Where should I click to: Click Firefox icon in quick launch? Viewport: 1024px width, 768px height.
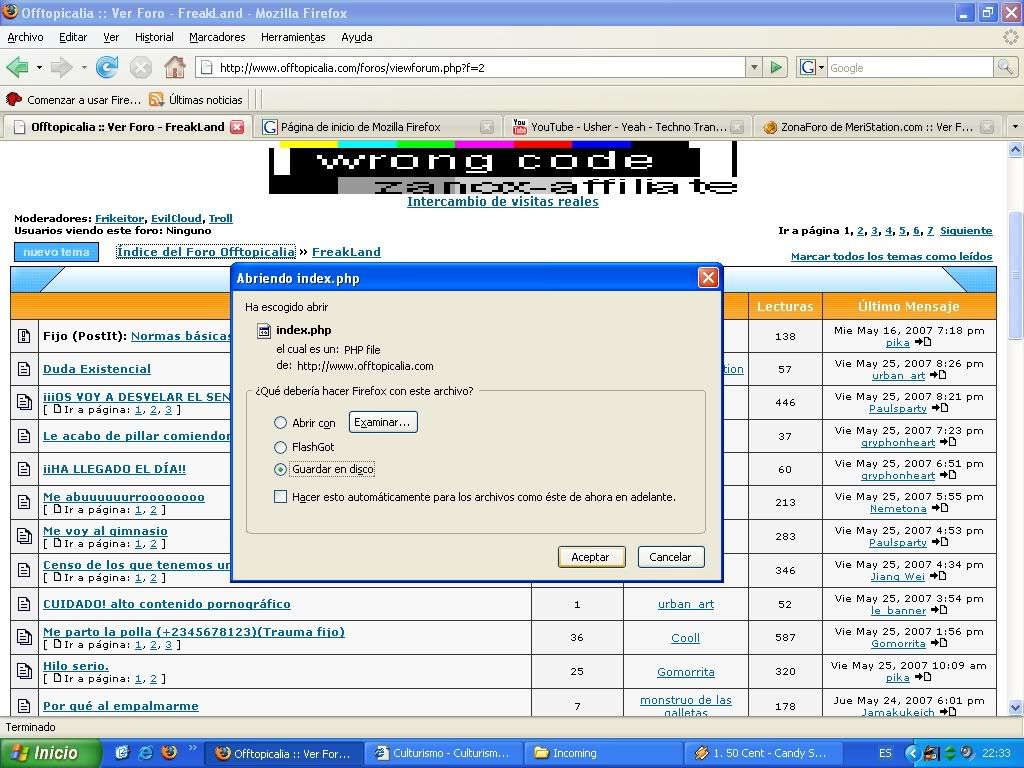point(168,753)
